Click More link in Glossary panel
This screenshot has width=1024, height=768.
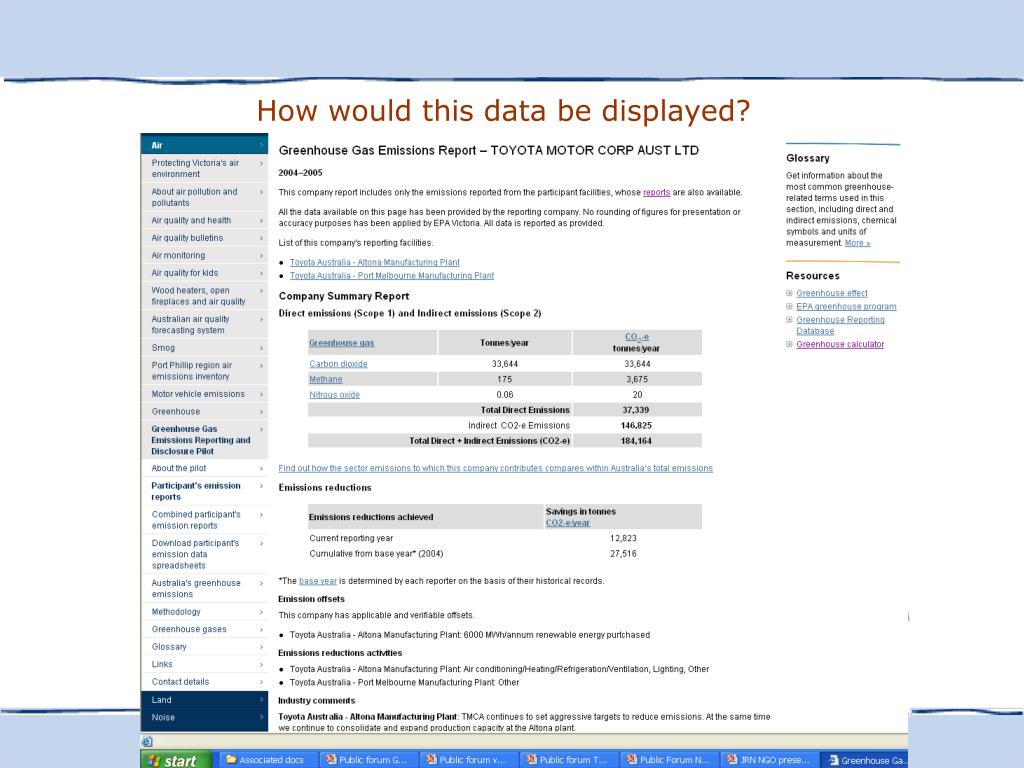[x=857, y=243]
